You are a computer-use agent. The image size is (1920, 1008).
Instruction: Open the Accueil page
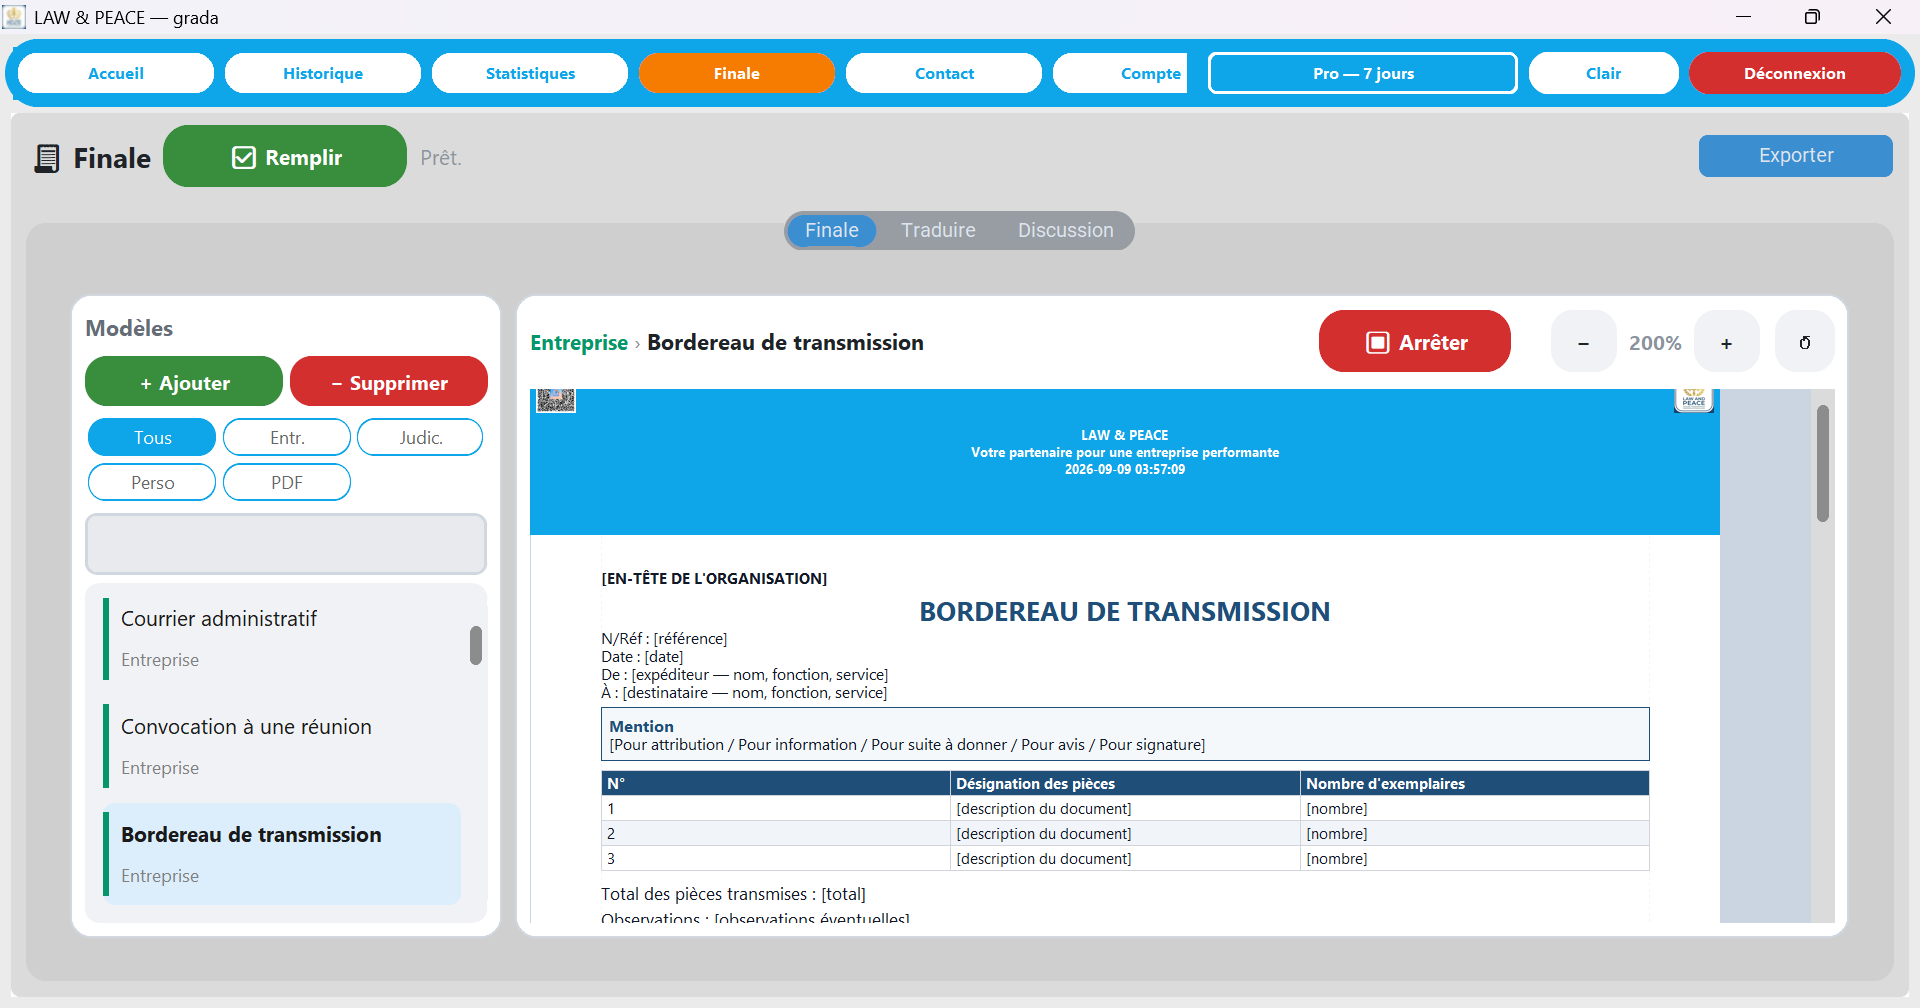point(116,73)
